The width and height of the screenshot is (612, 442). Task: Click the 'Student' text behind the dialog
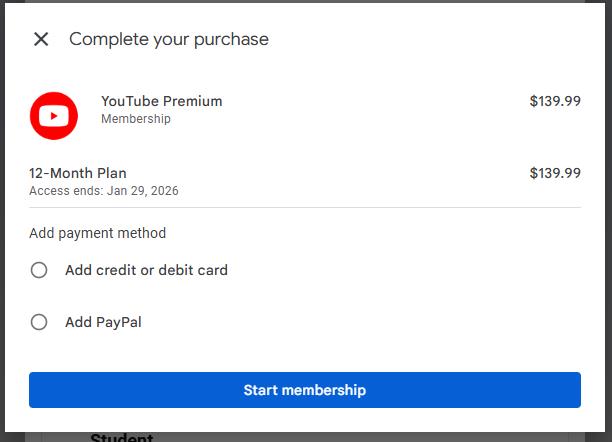122,437
